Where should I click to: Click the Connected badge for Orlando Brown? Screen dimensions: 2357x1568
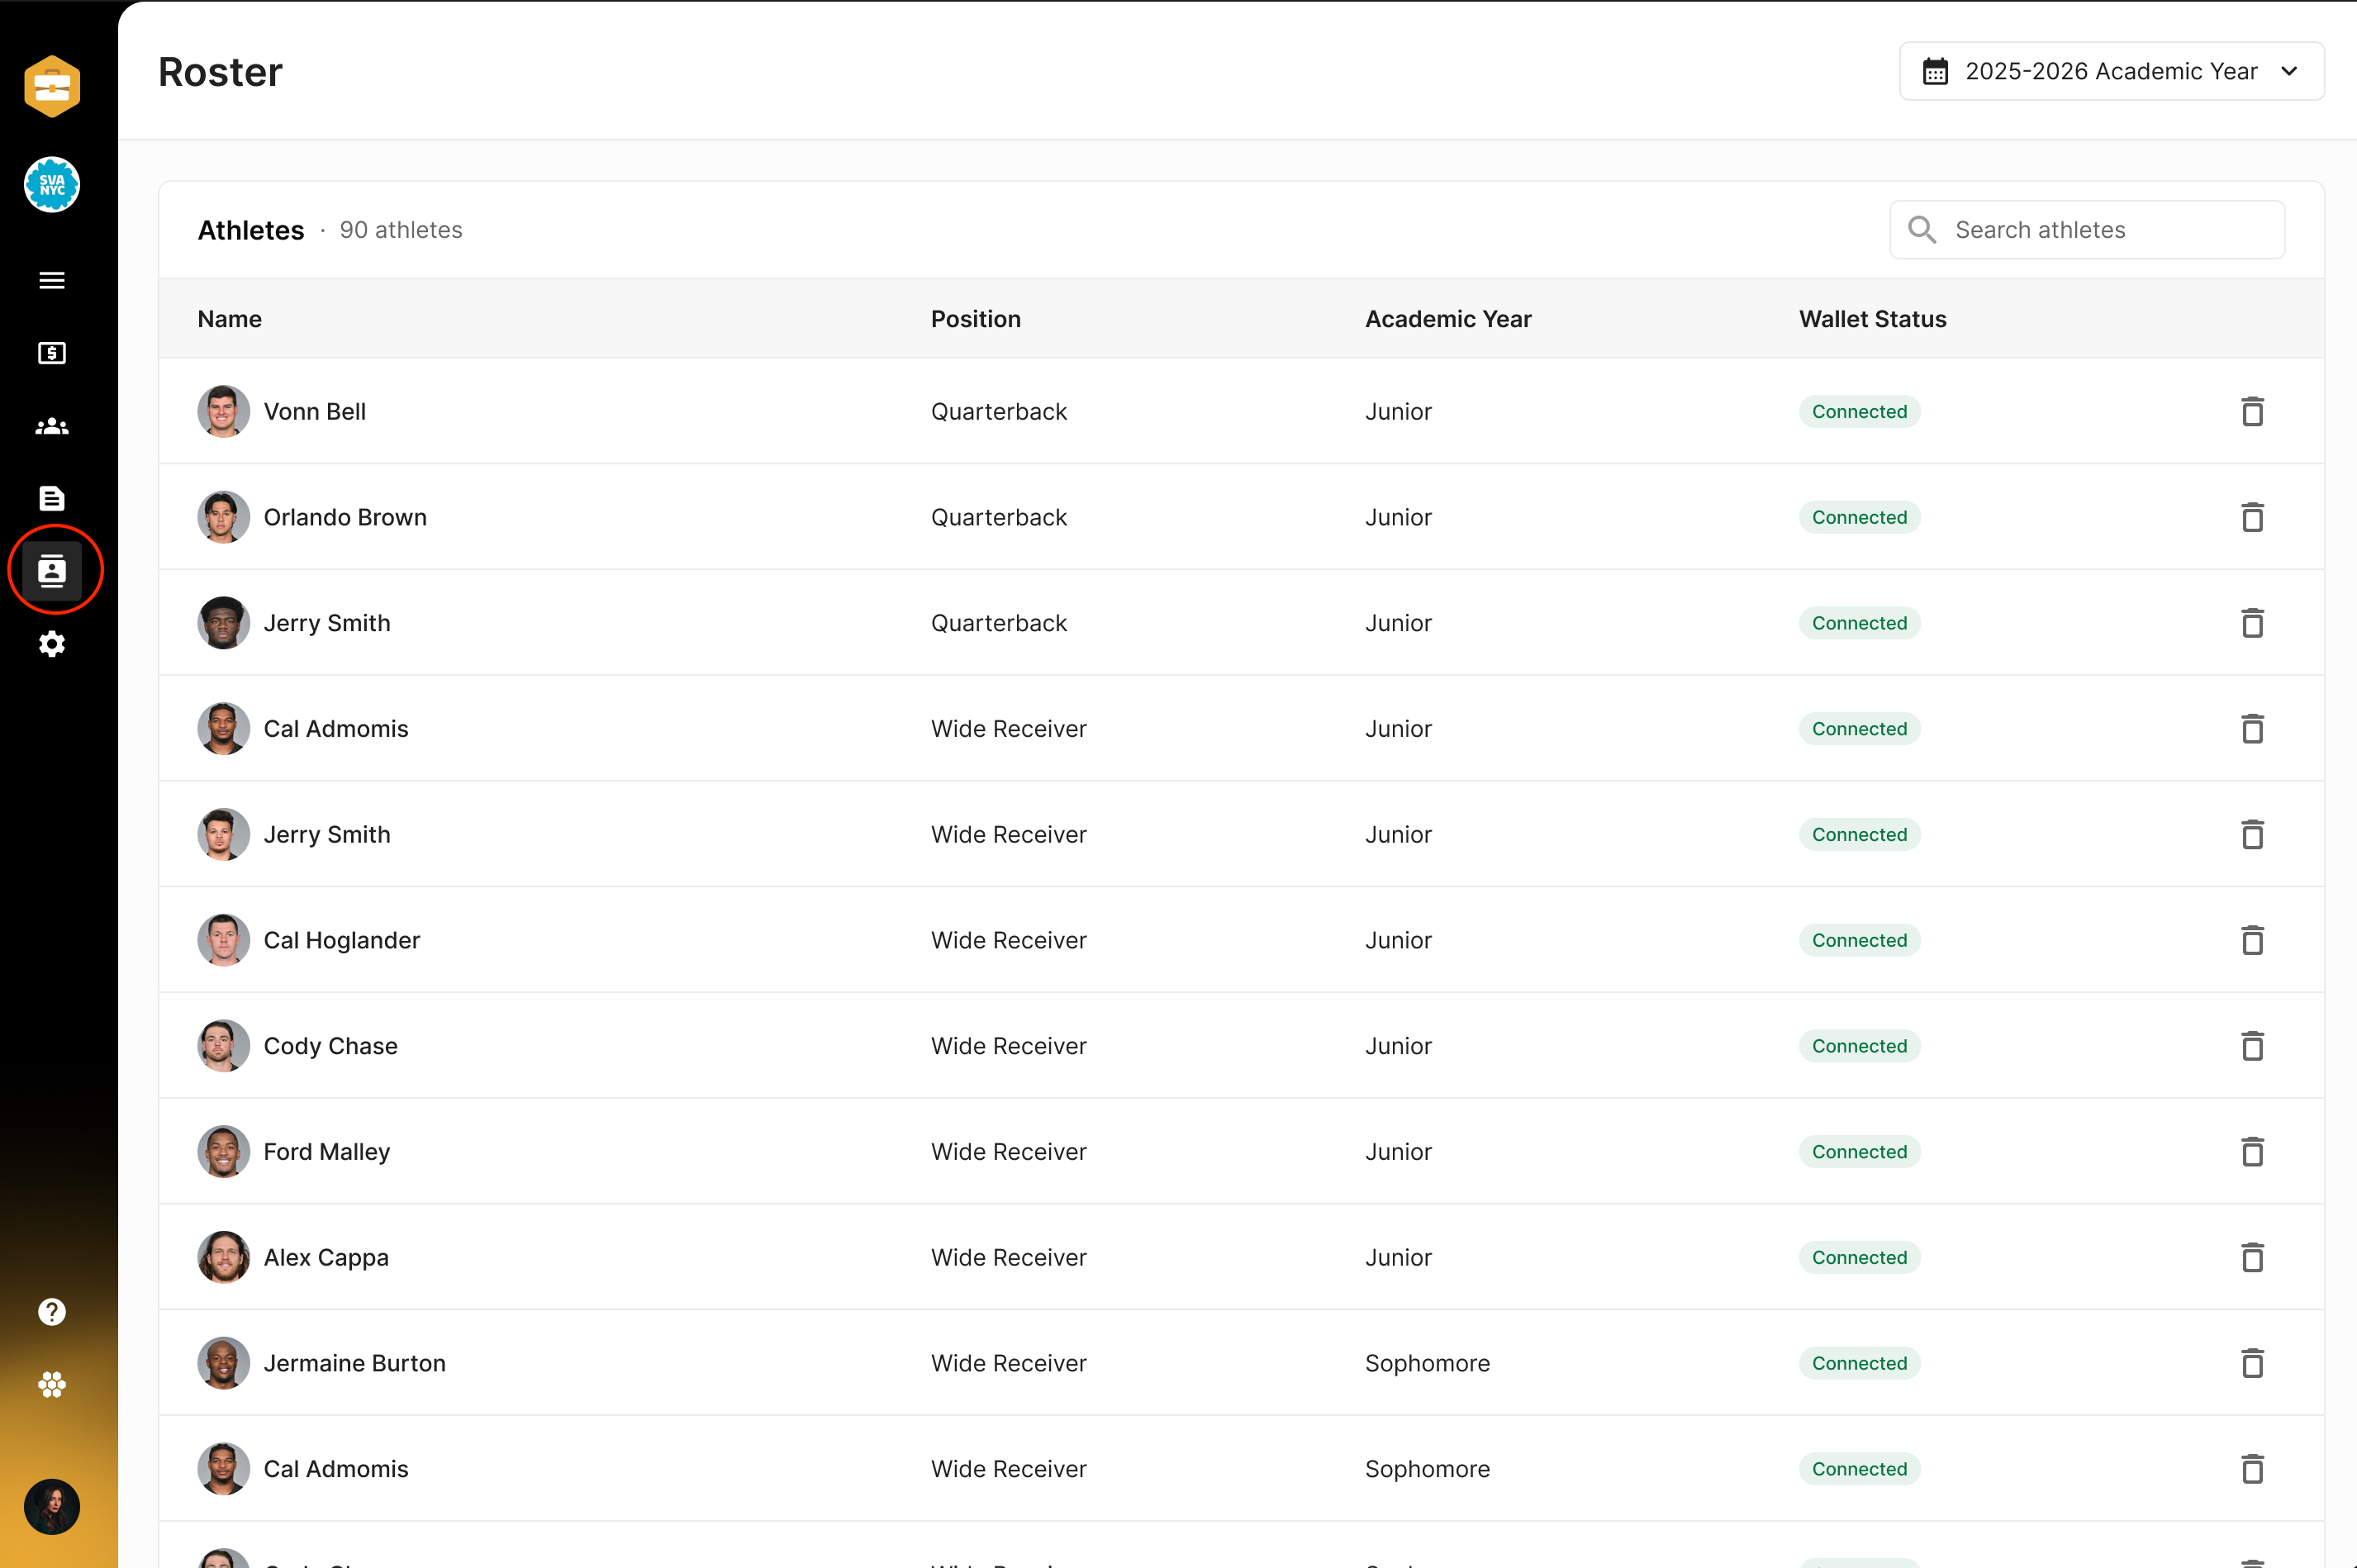(x=1858, y=517)
